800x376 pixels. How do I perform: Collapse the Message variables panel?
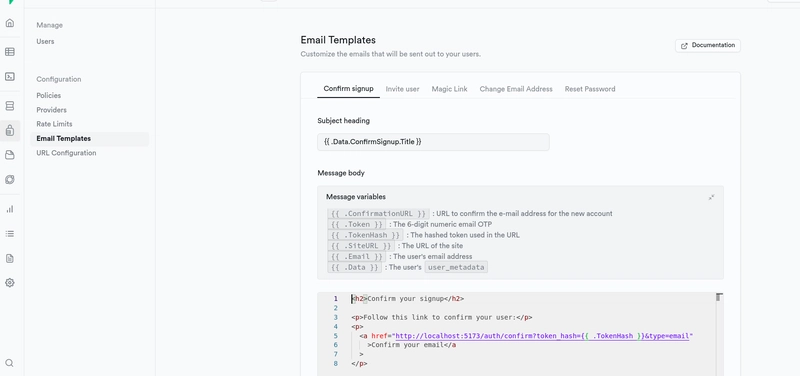pos(711,197)
